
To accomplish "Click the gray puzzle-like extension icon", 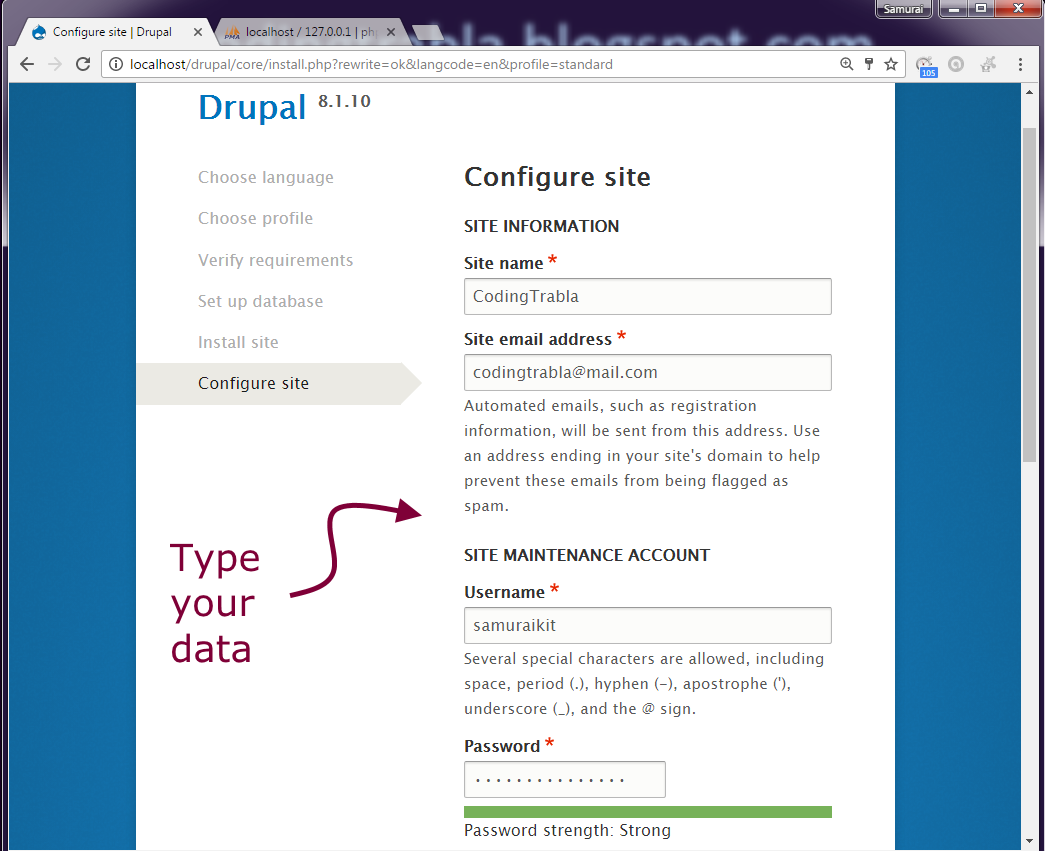I will (x=988, y=64).
